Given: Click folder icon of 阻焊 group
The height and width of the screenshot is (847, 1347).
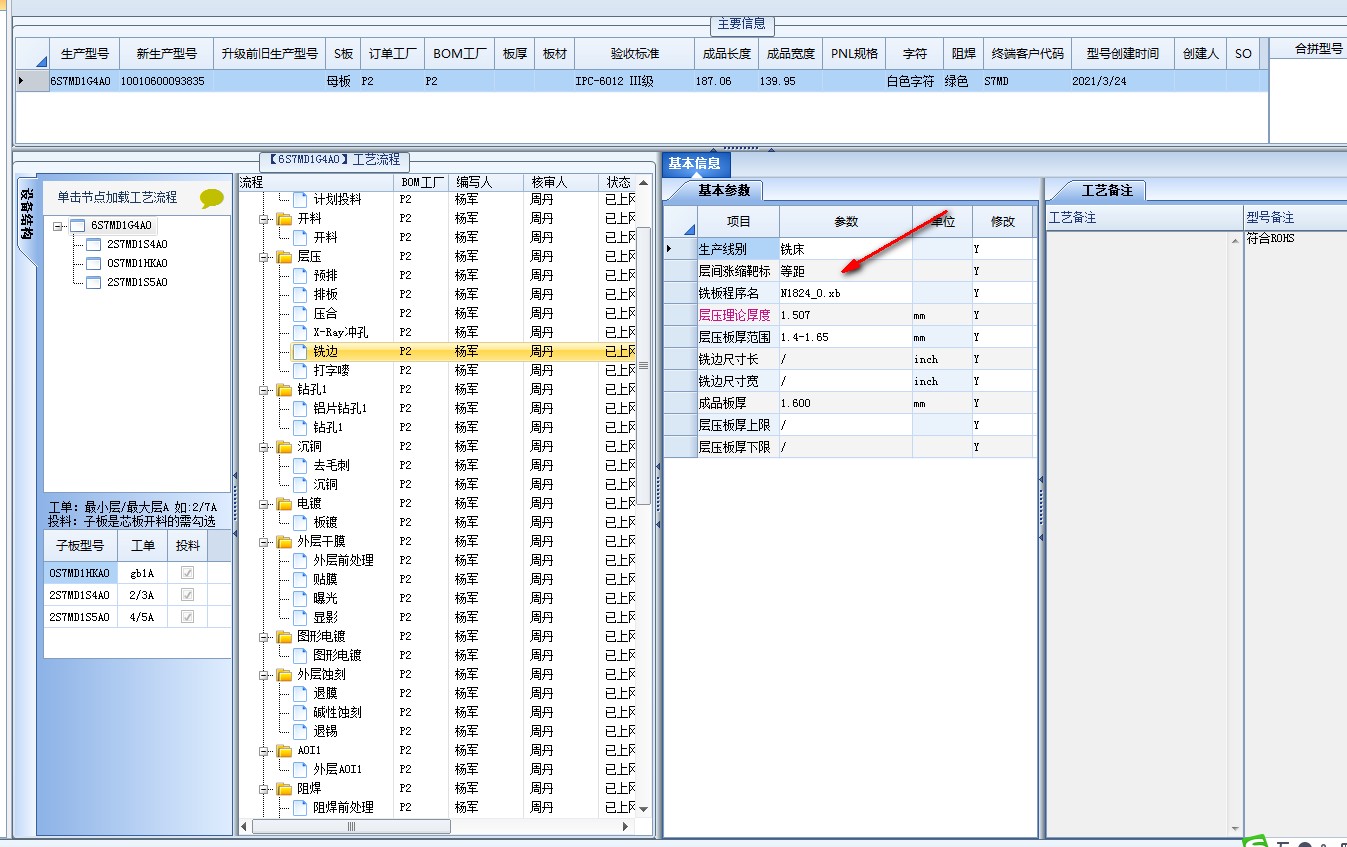Looking at the screenshot, I should 284,789.
